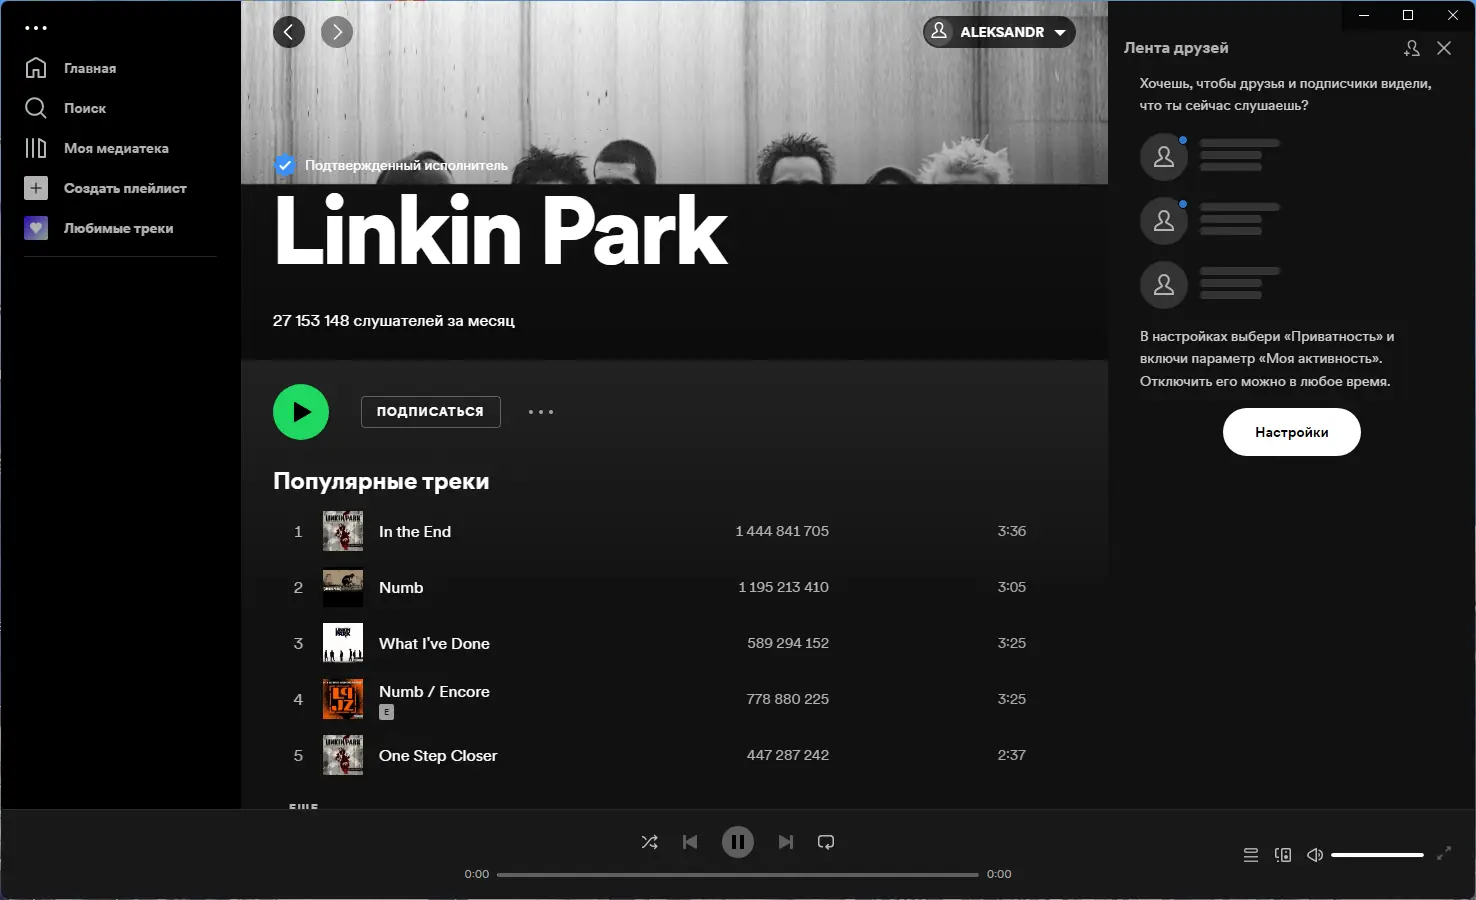Go forward with the right arrow
The width and height of the screenshot is (1476, 900).
337,32
